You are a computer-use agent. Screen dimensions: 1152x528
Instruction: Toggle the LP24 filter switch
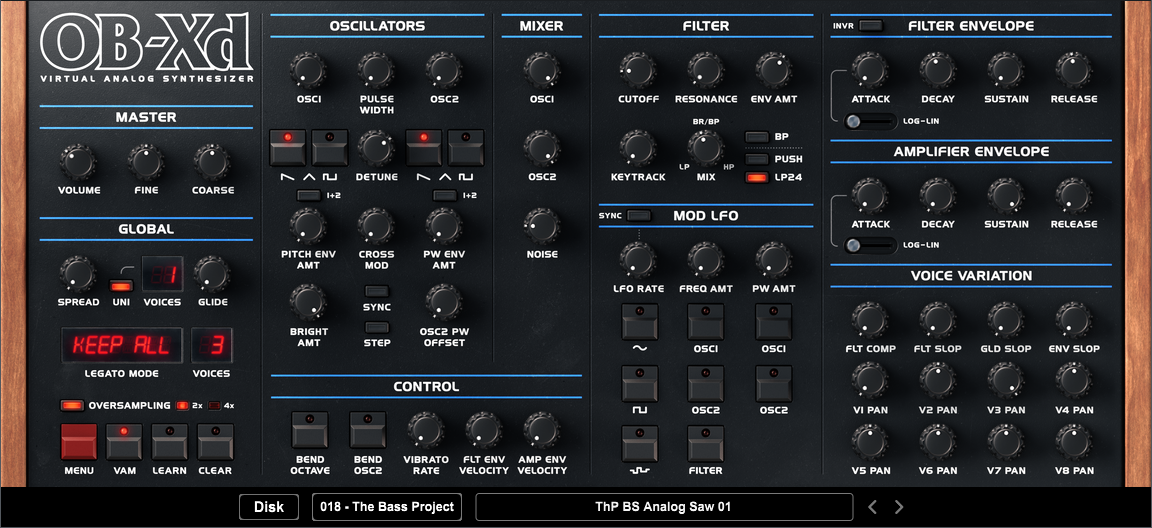point(757,177)
